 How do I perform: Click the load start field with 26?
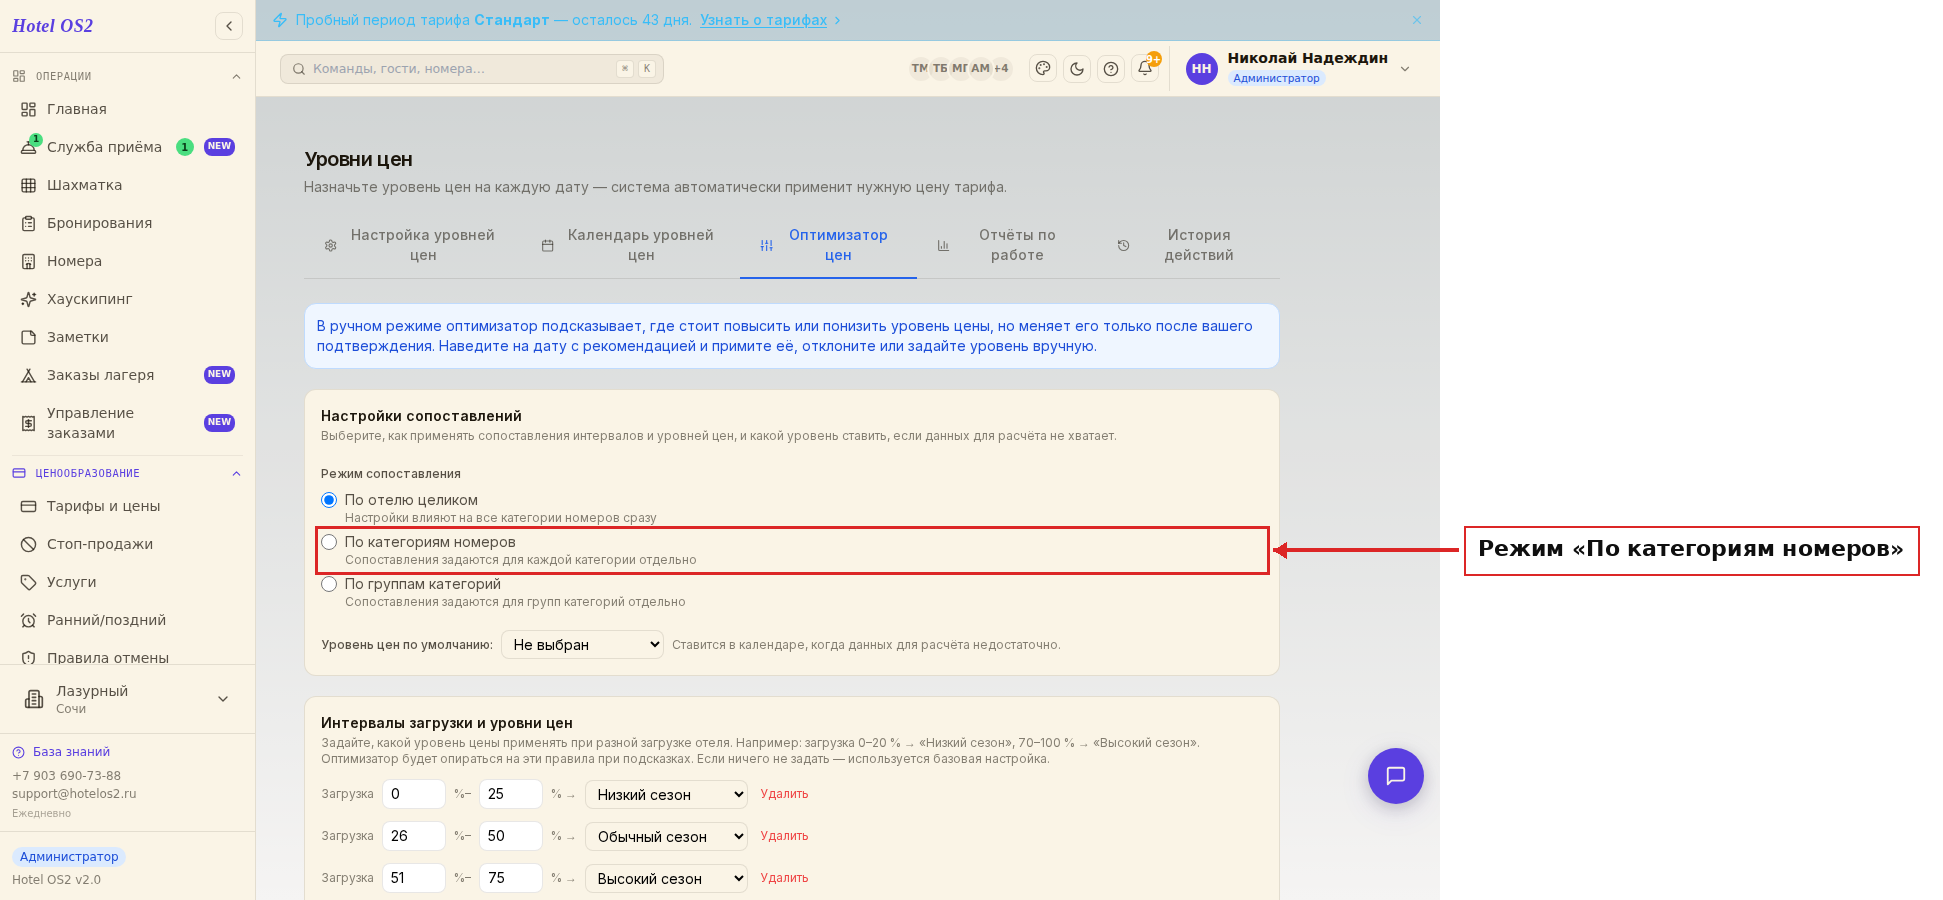coord(414,836)
